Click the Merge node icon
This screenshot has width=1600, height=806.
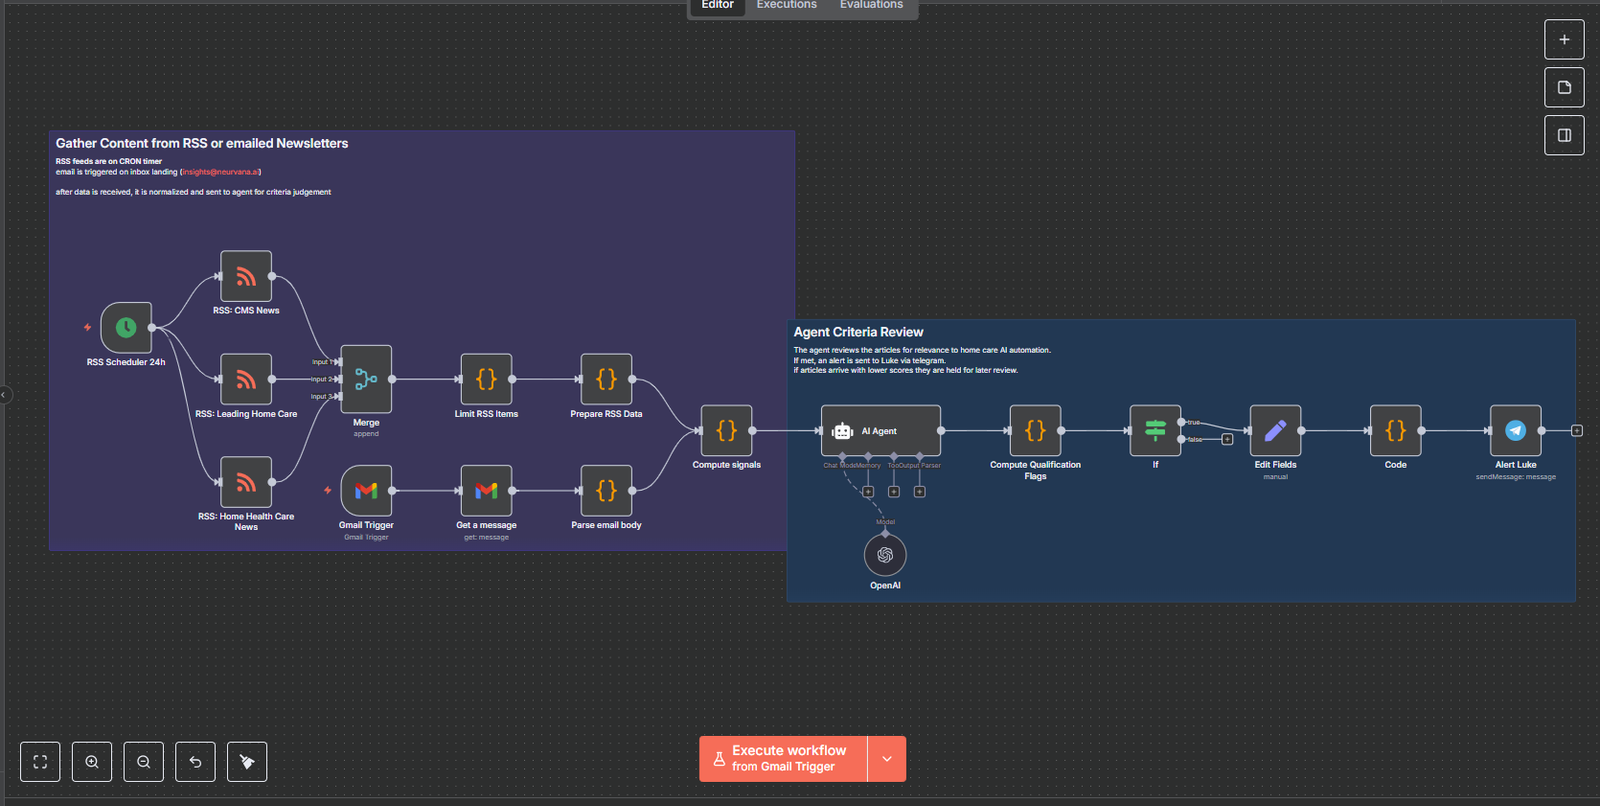pos(366,379)
